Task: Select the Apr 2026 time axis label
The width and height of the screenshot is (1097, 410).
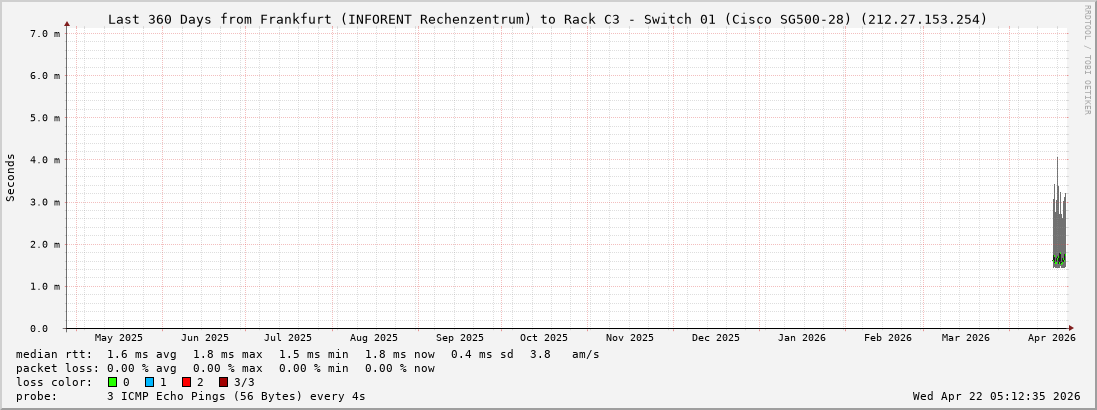Action: (x=1051, y=338)
